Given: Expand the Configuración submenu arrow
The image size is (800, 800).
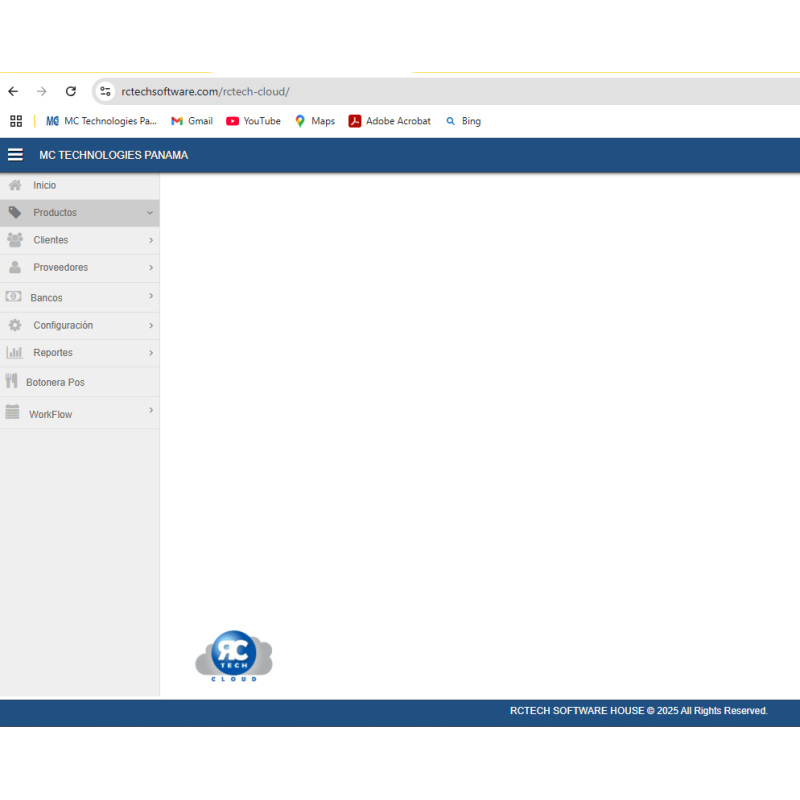Looking at the screenshot, I should tap(151, 326).
